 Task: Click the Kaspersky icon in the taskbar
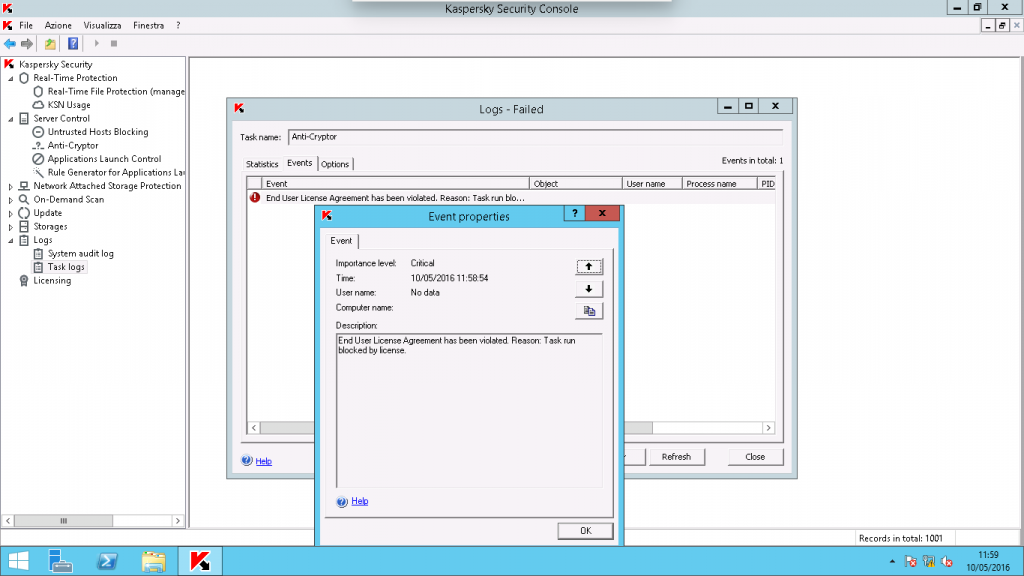tap(200, 561)
